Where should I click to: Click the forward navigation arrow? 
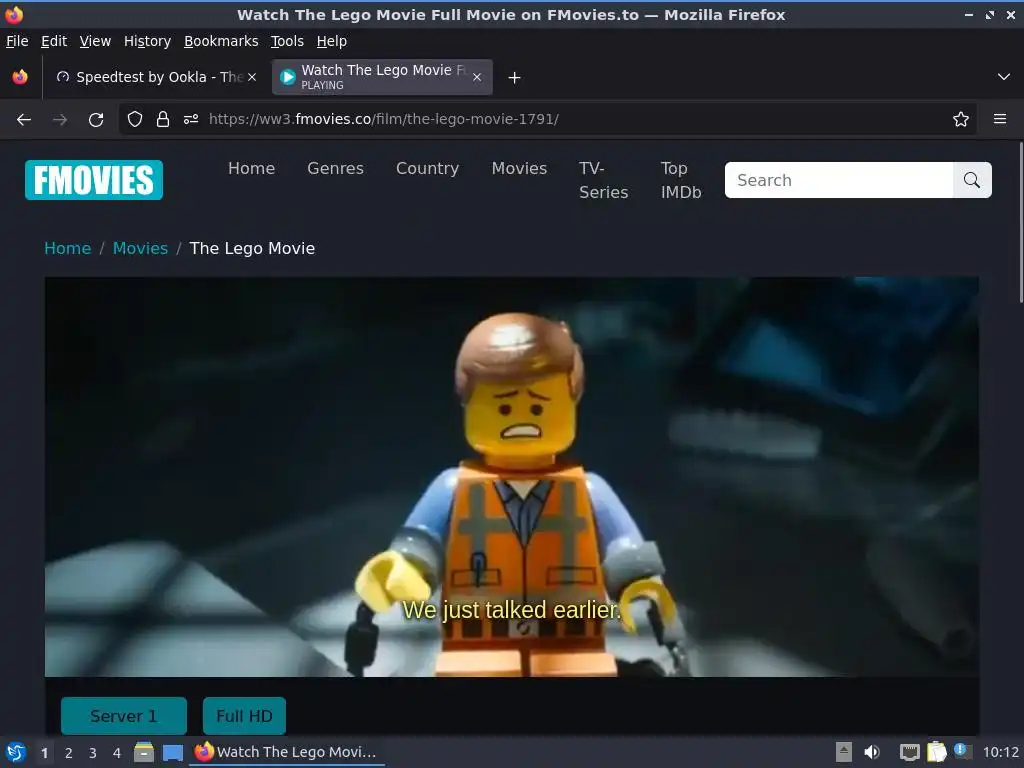pyautogui.click(x=60, y=120)
